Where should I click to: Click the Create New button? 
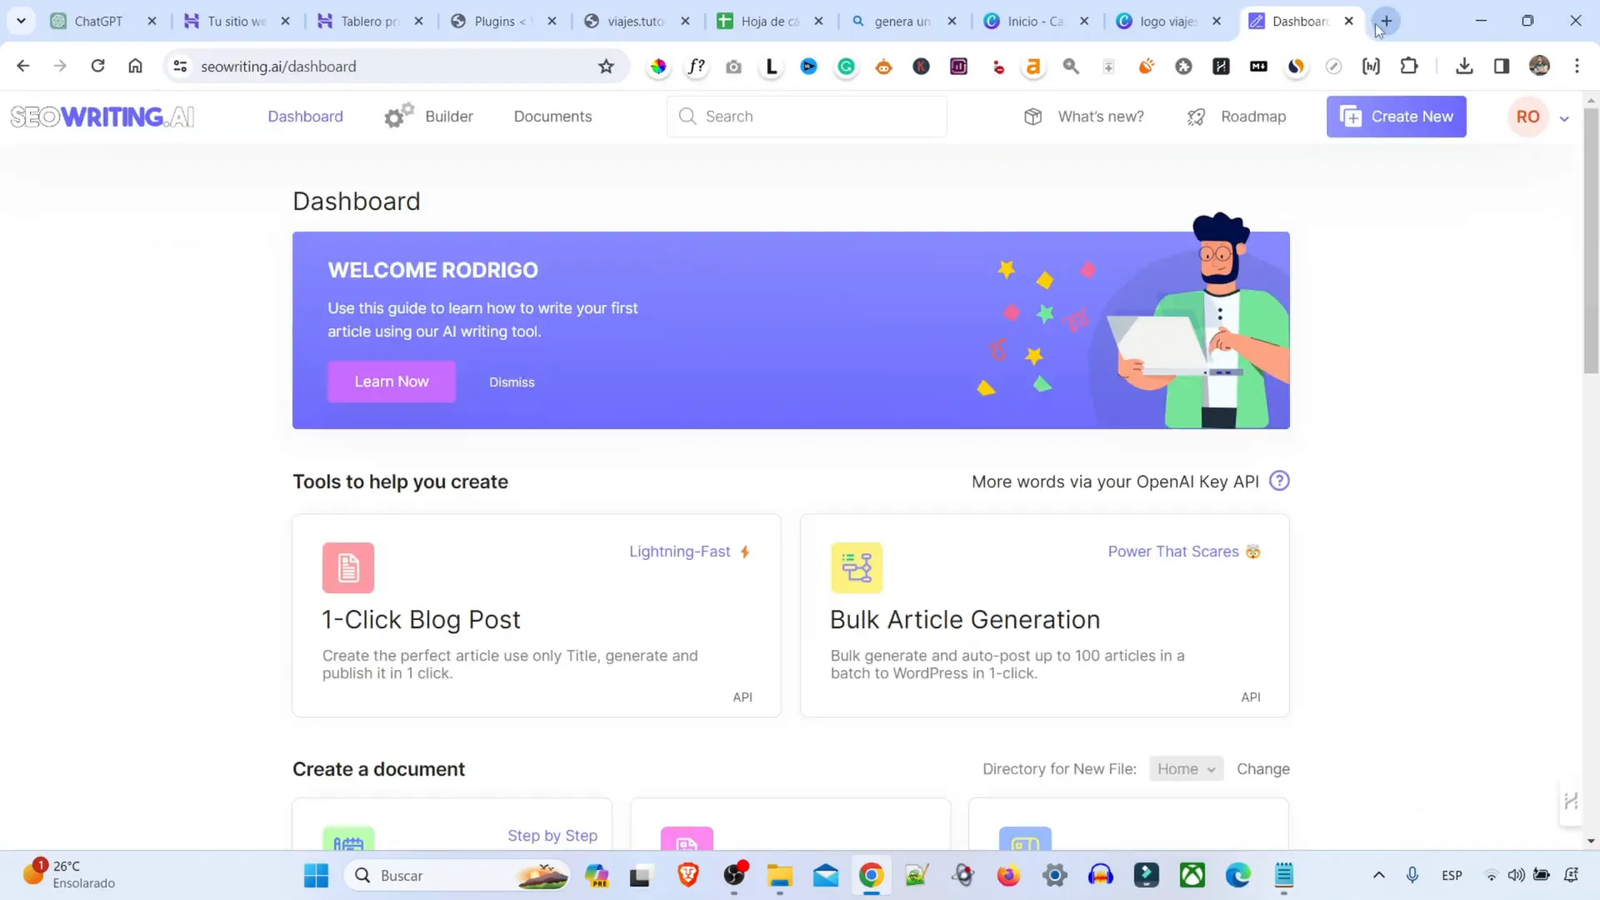pyautogui.click(x=1395, y=116)
